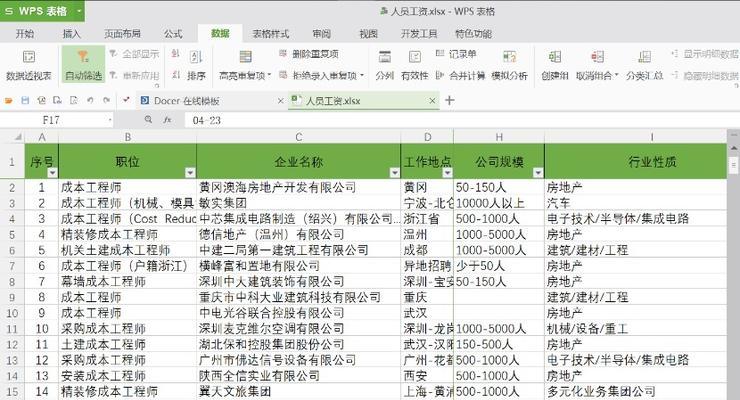
Task: Click 显示明细数据 show detail
Action: tap(705, 54)
